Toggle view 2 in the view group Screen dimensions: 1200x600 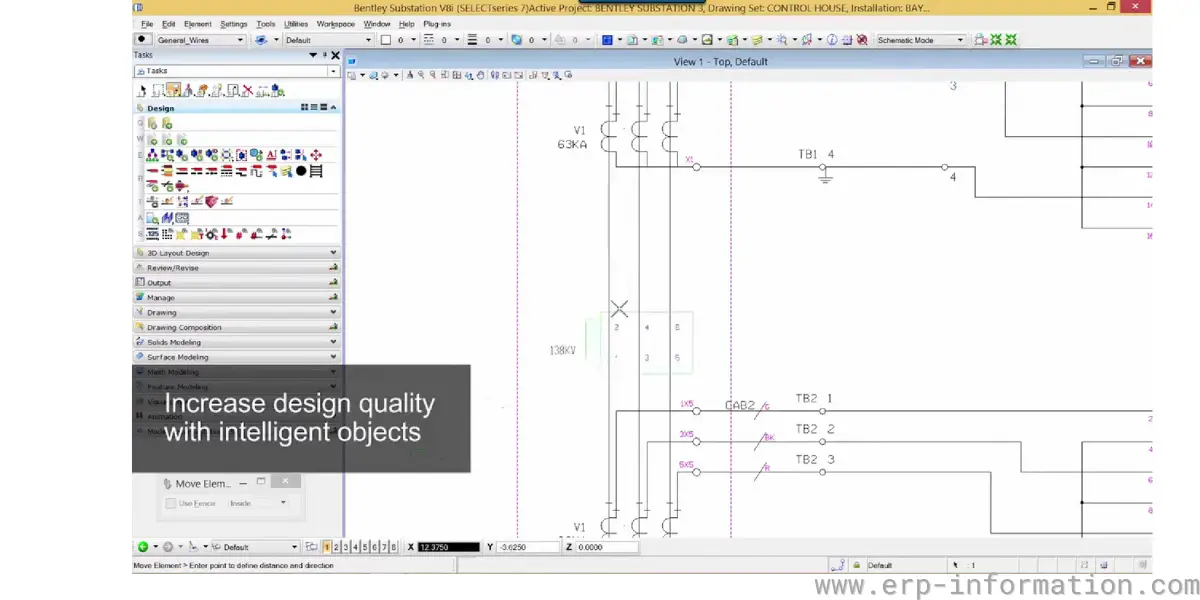[336, 547]
